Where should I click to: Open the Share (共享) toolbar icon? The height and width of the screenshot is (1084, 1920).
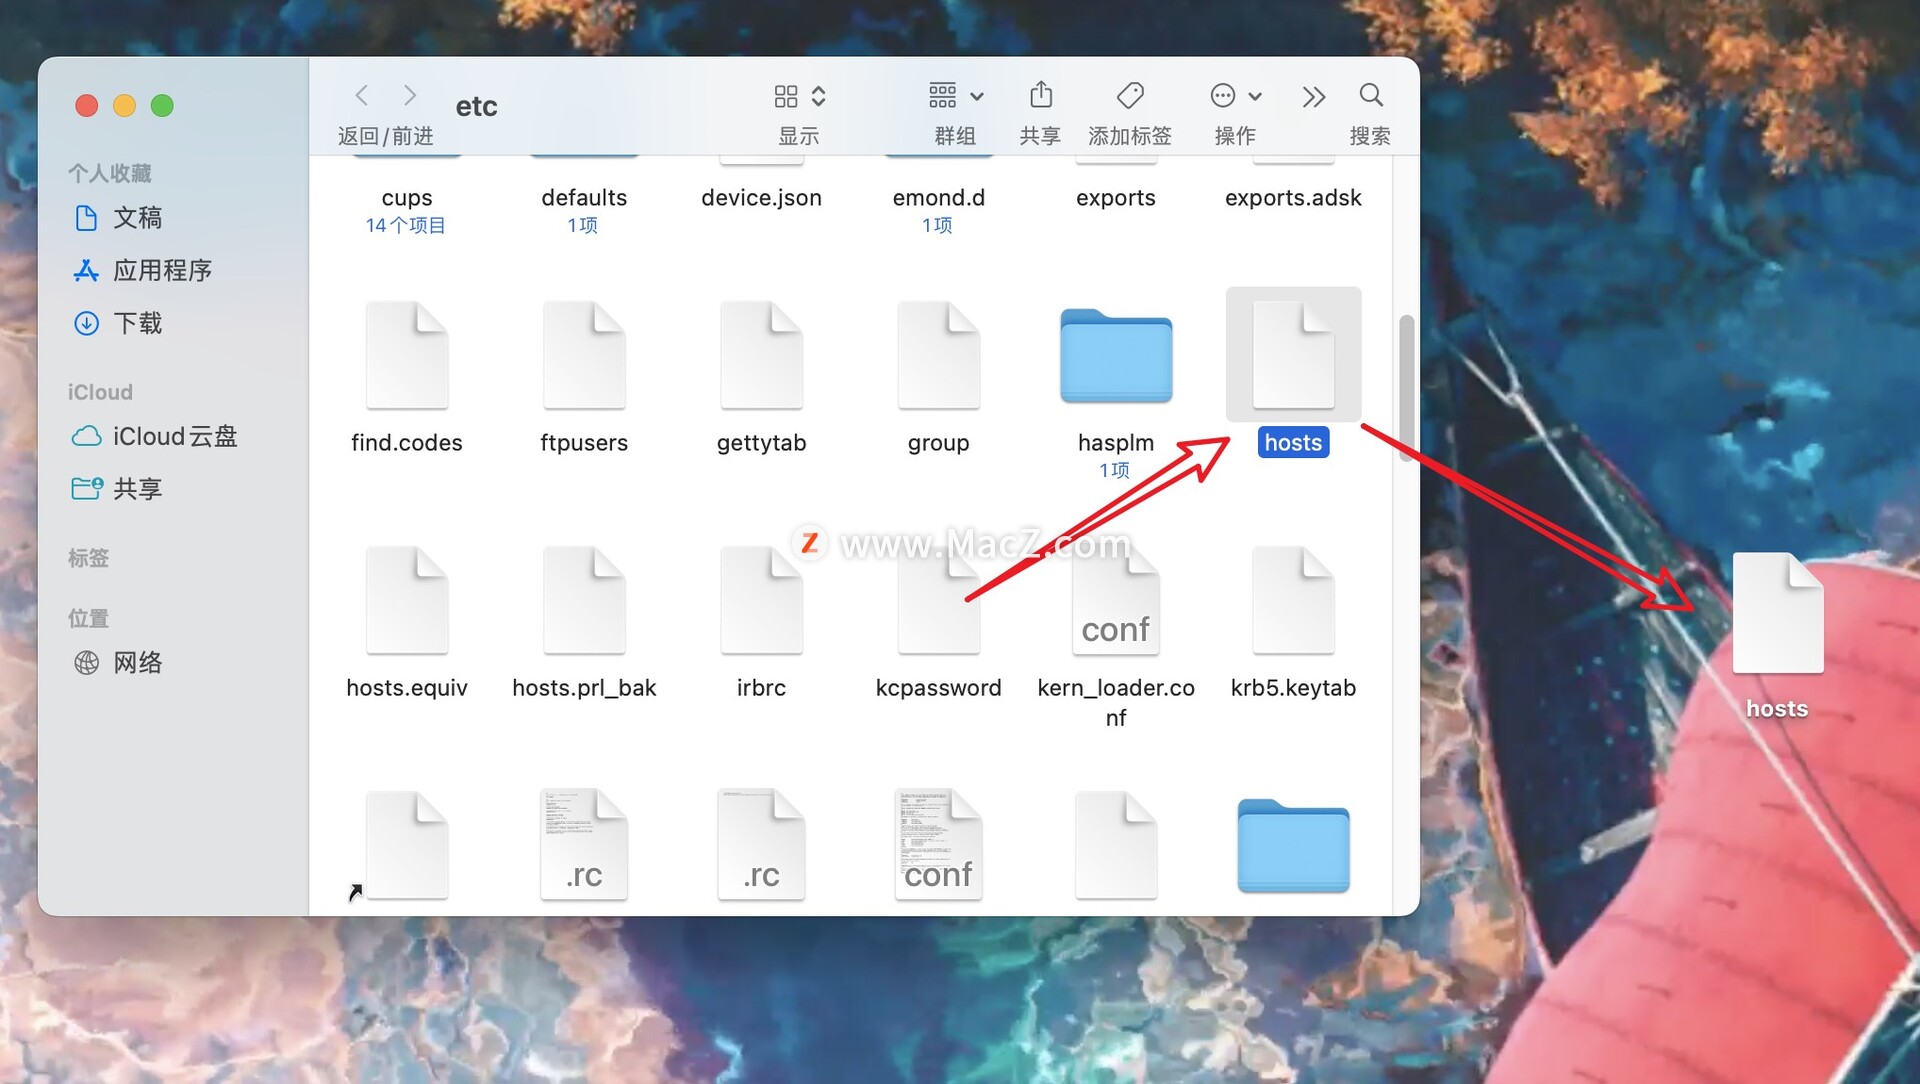(x=1040, y=95)
